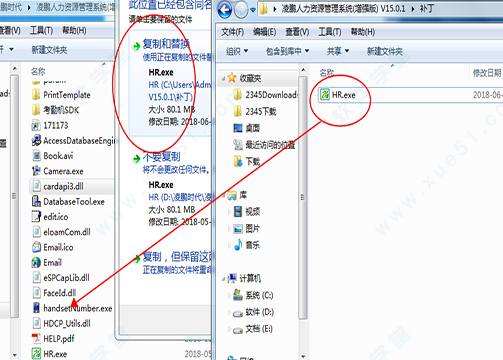Select the eSPCapLib.dll file icon
Screen dimensions: 503x360
pos(36,278)
